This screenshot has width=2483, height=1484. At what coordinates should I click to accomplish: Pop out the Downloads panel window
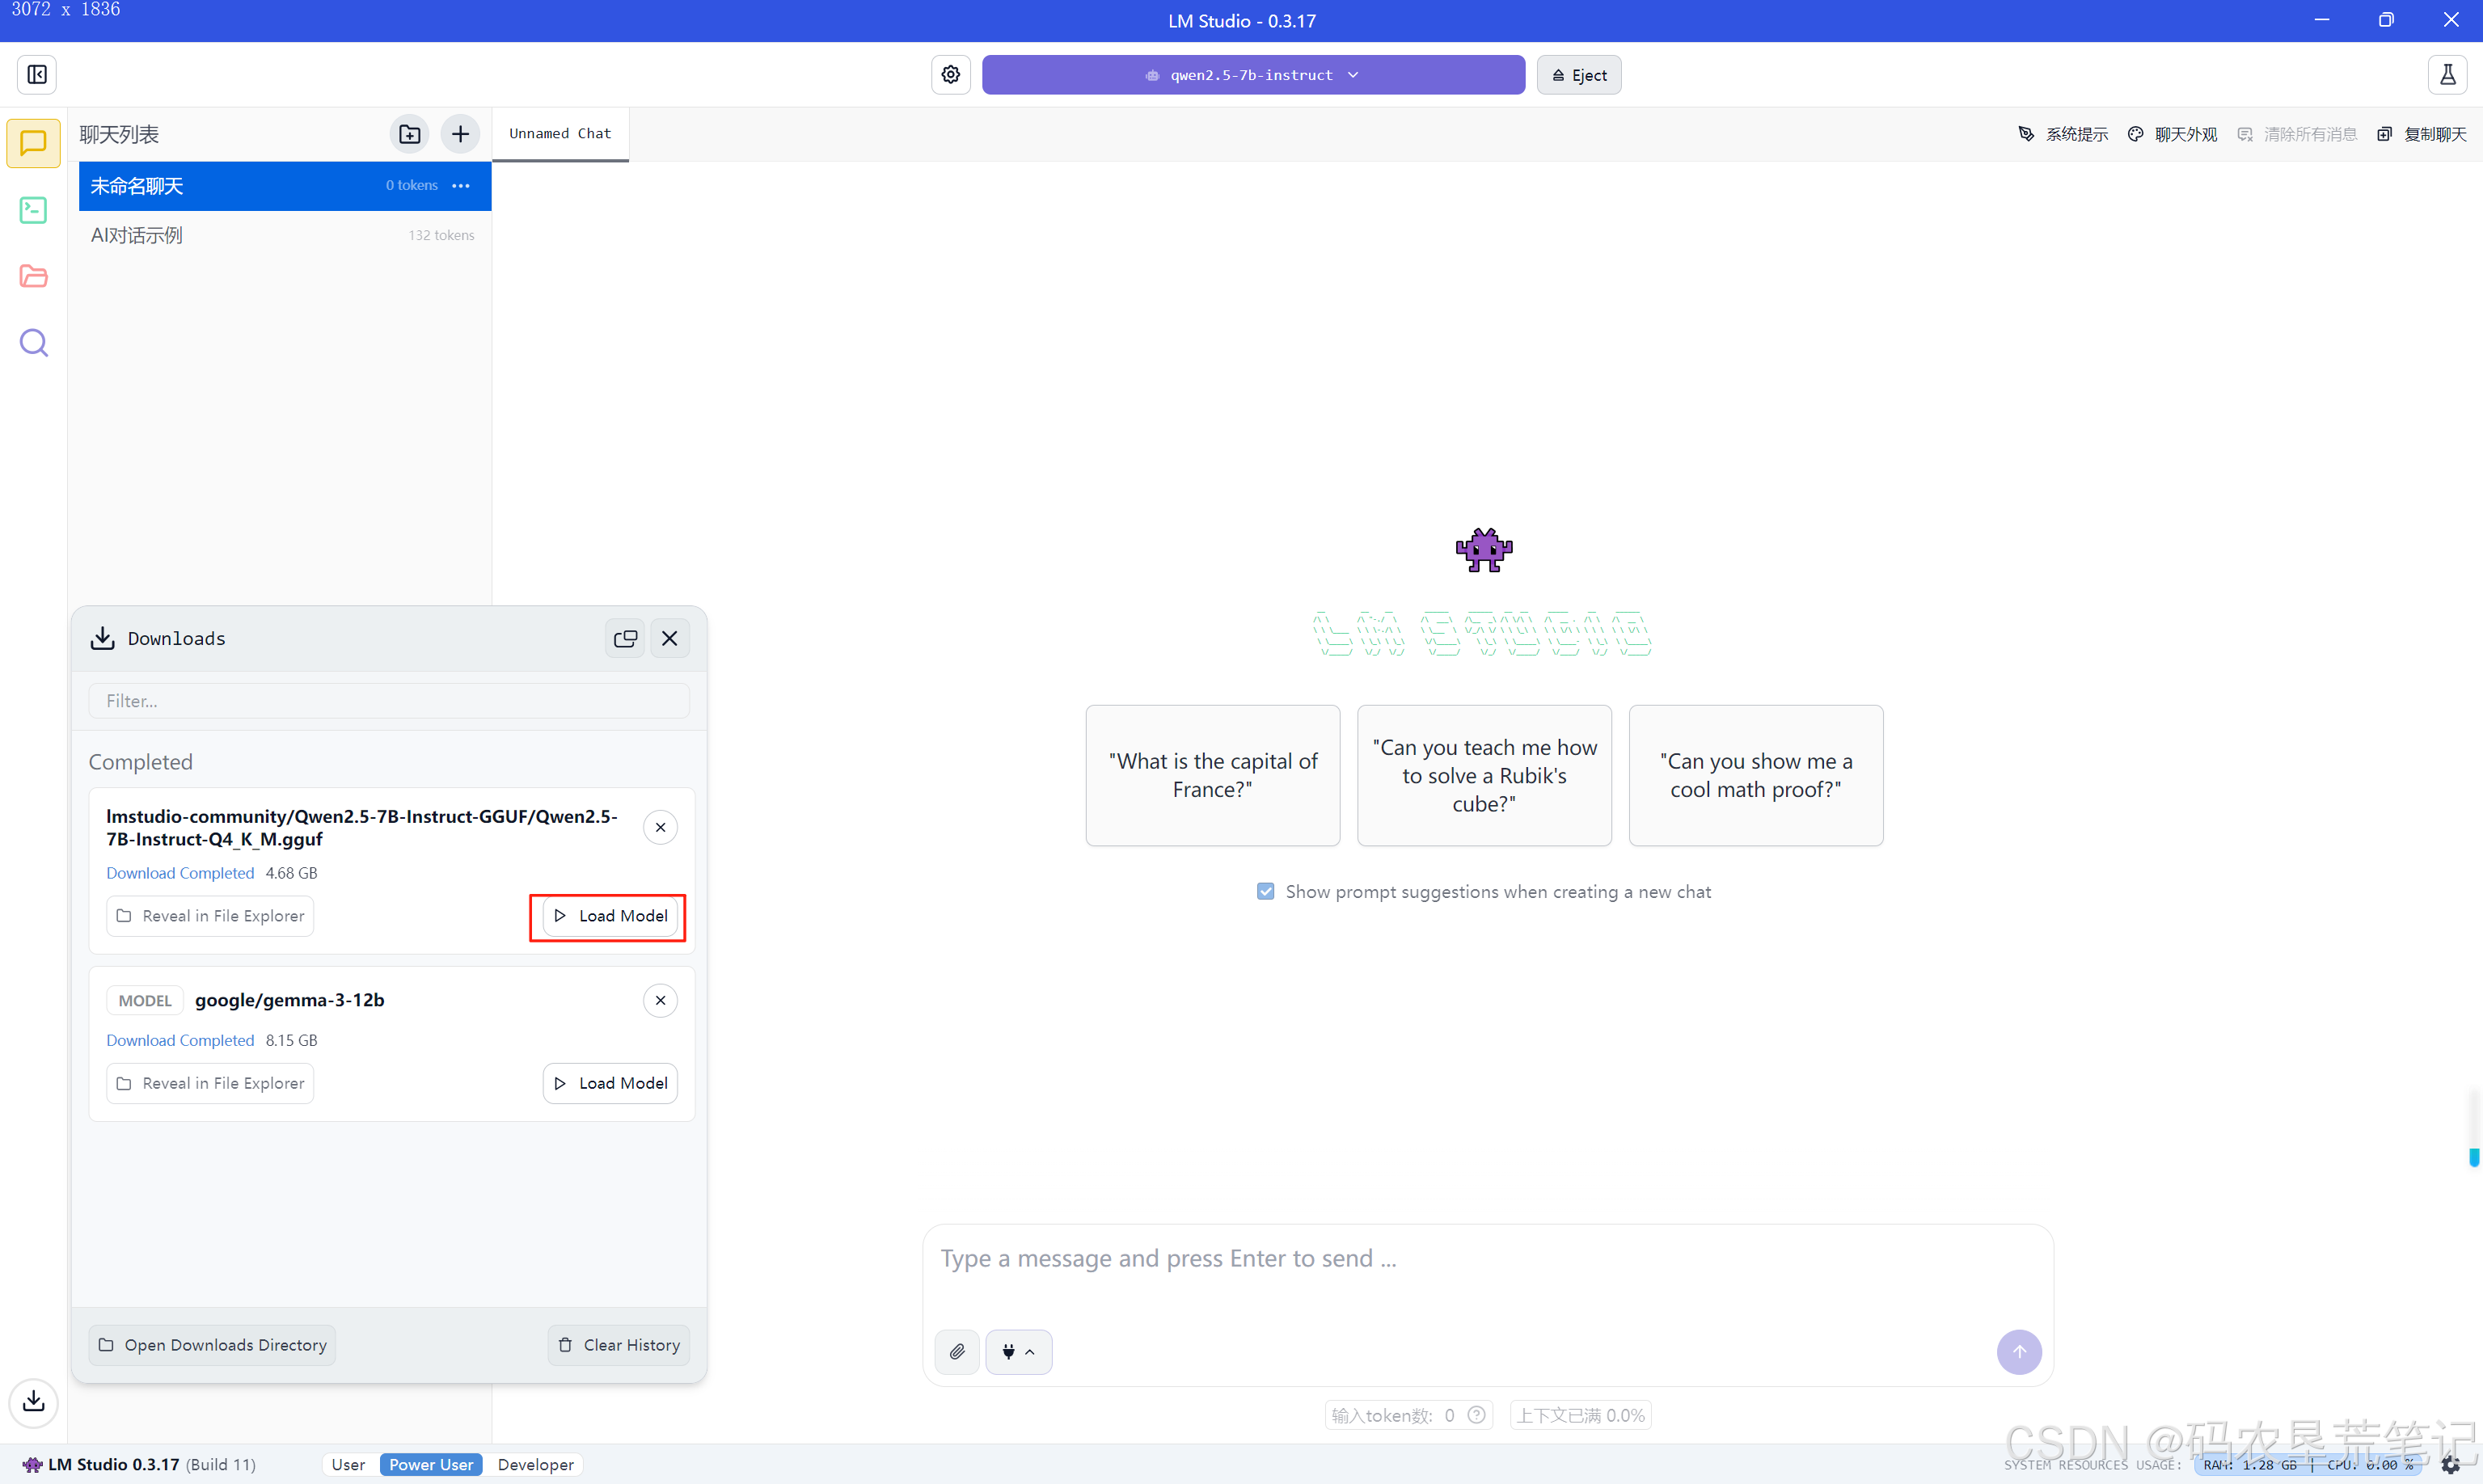[x=625, y=638]
